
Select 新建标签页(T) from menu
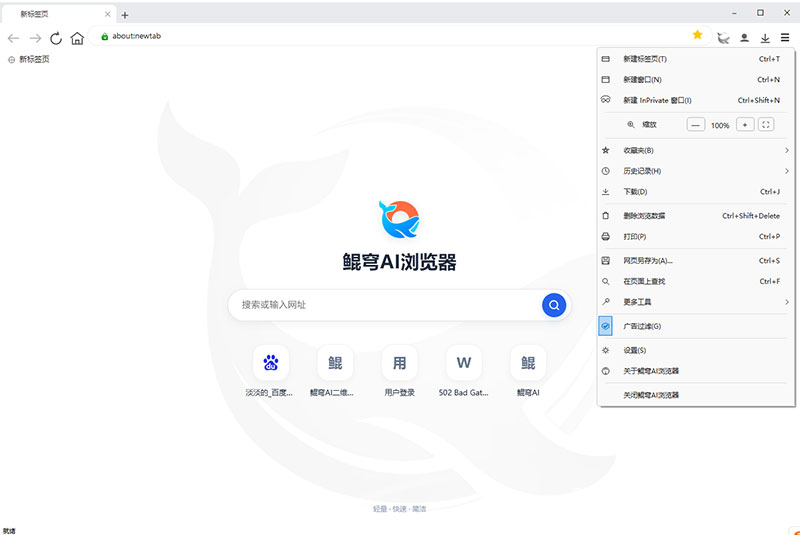point(696,59)
